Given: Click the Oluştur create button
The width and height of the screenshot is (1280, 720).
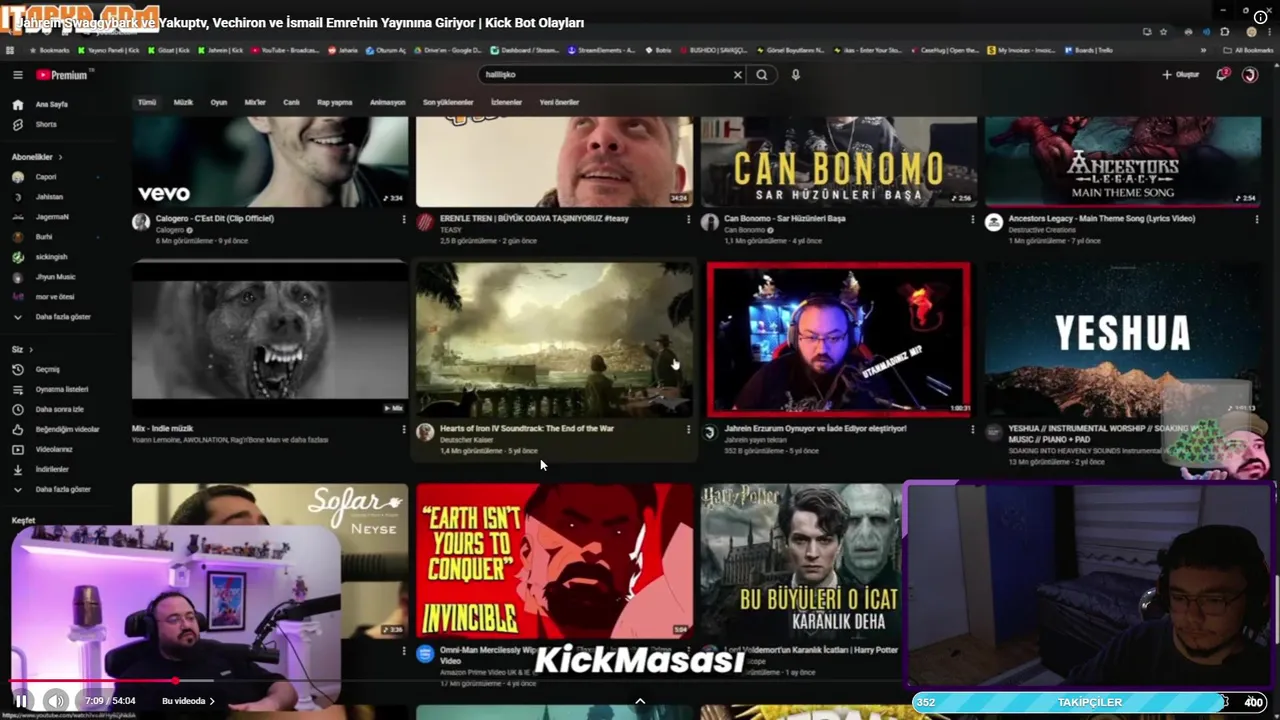Looking at the screenshot, I should [x=1181, y=75].
